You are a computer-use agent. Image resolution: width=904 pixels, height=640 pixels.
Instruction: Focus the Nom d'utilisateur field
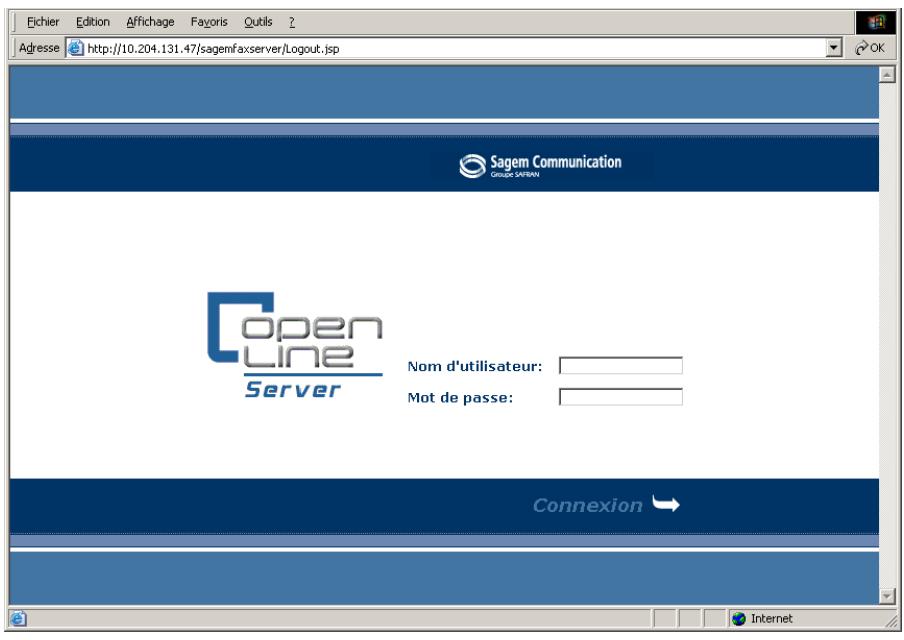[621, 366]
